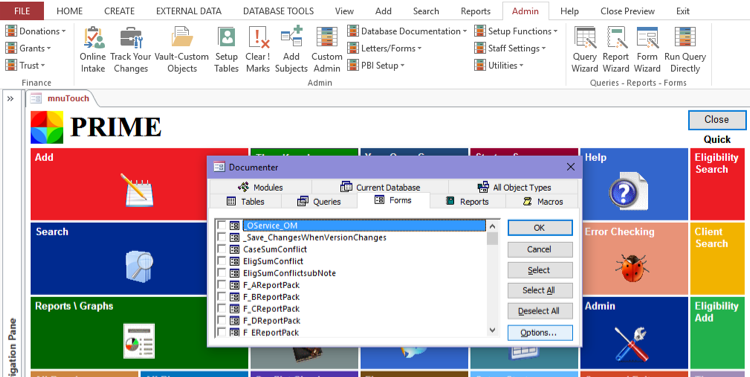Open the Eligibility Search quick tile
Screen dimensions: 750x377
tap(717, 184)
